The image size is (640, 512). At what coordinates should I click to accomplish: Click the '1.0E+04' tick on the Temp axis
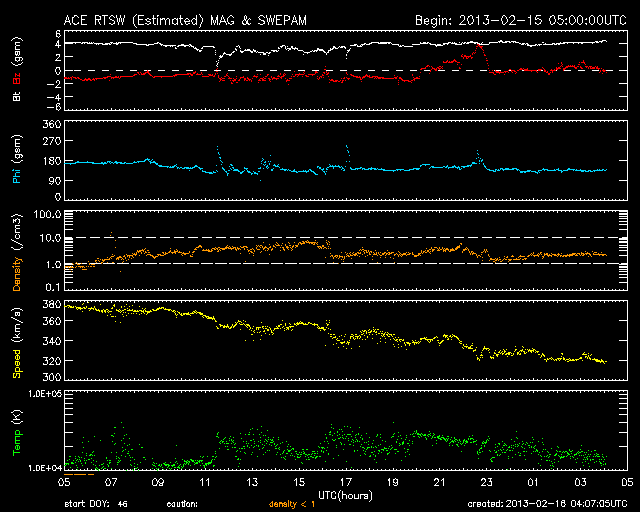[45, 468]
